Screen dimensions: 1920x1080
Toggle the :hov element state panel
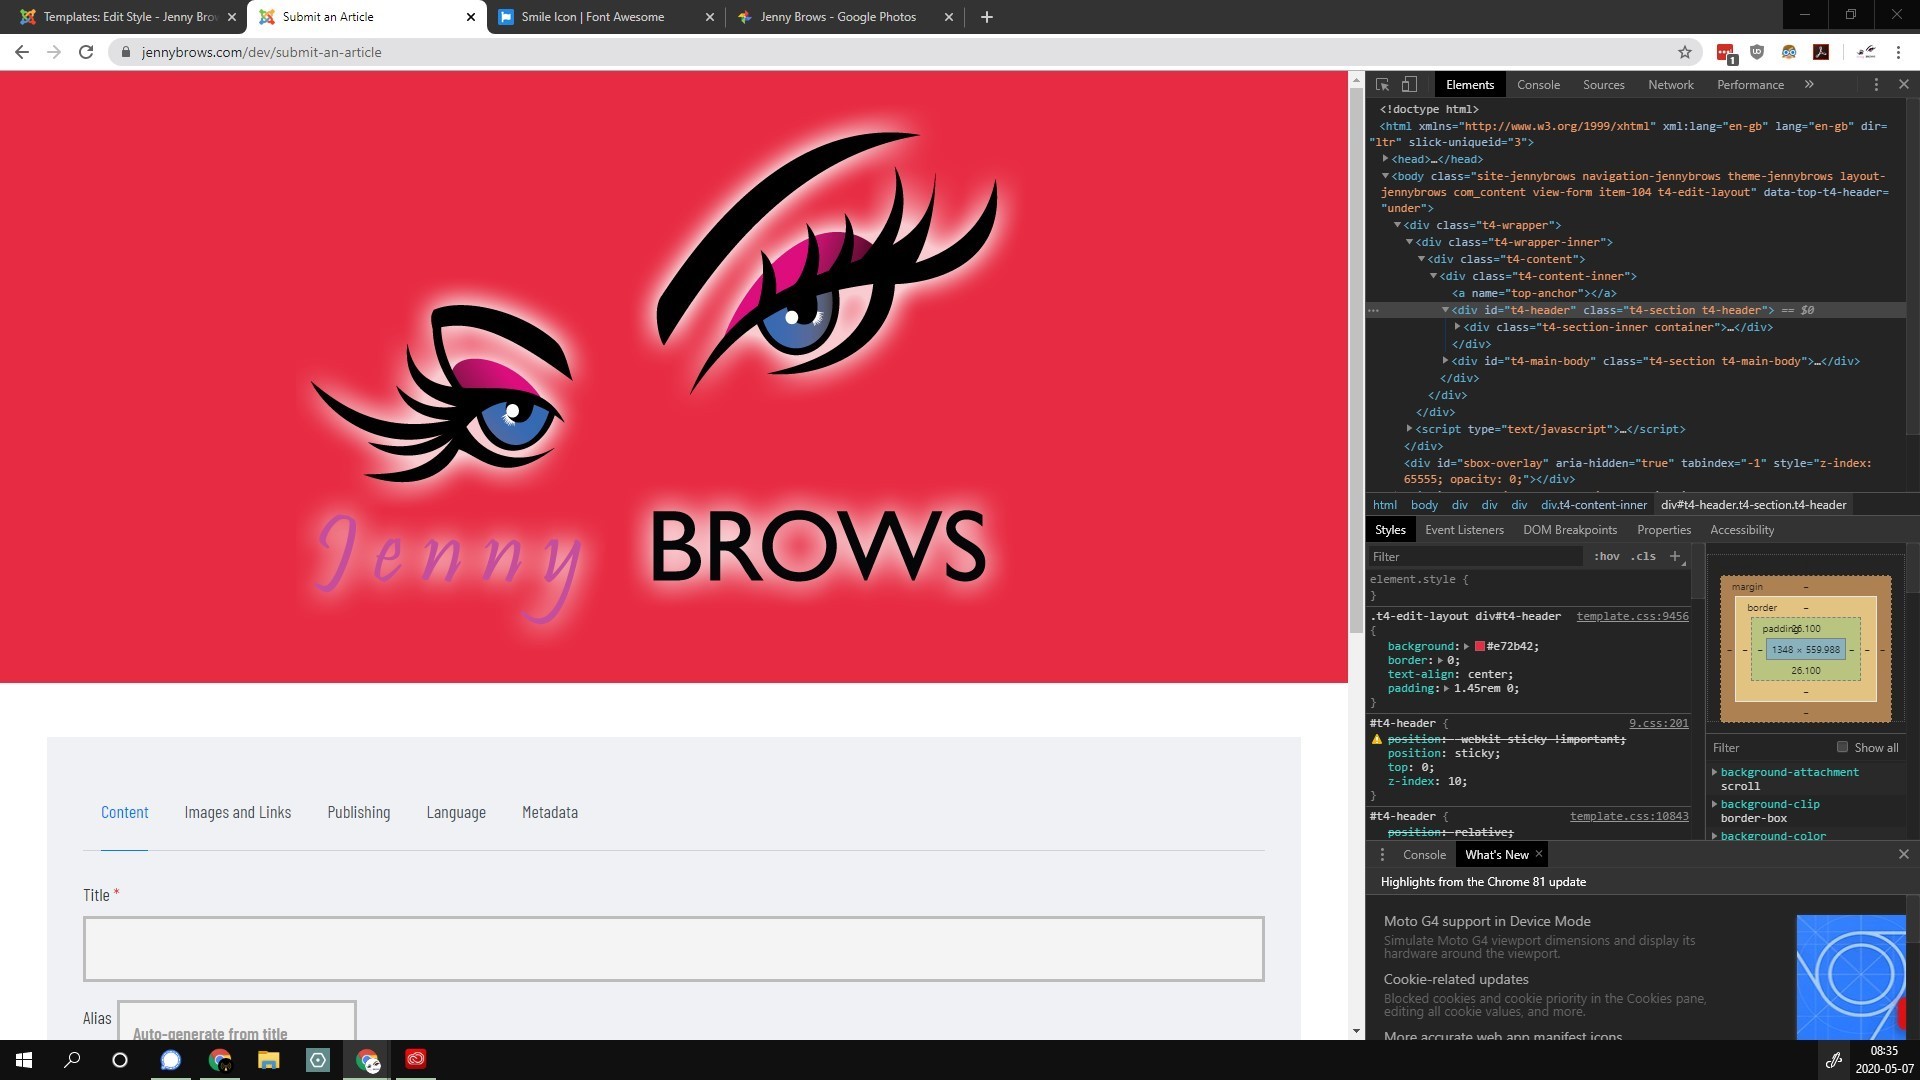pyautogui.click(x=1606, y=556)
